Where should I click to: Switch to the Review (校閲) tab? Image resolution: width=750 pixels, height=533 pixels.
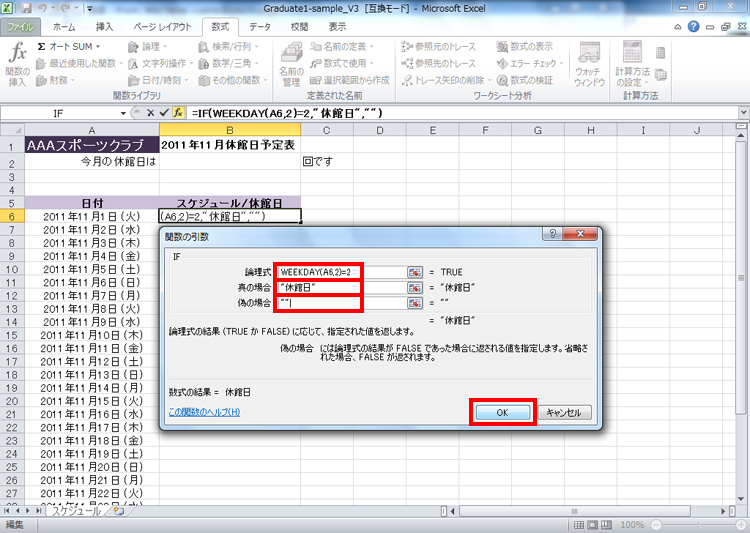pyautogui.click(x=299, y=27)
